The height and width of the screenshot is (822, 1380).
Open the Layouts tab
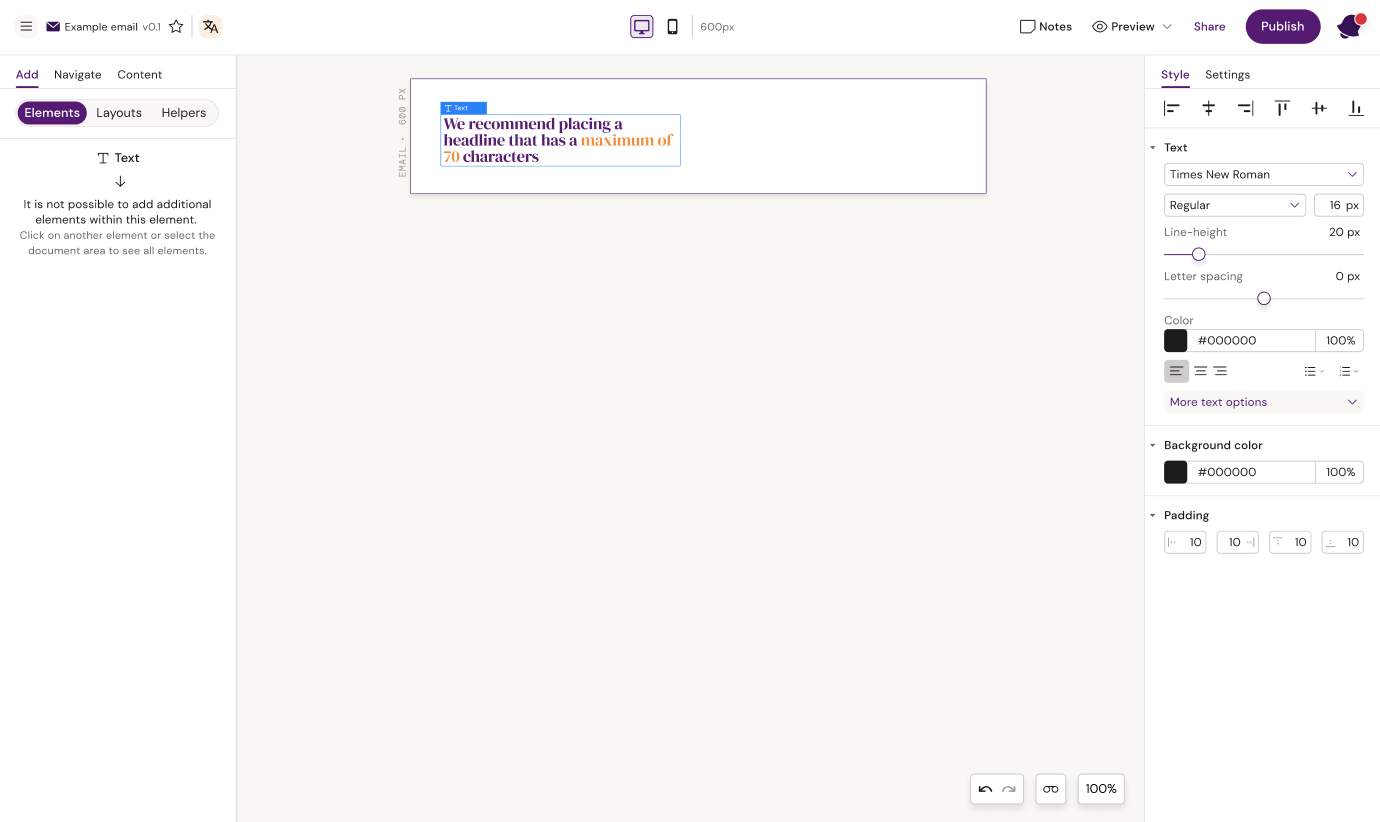[x=119, y=113]
